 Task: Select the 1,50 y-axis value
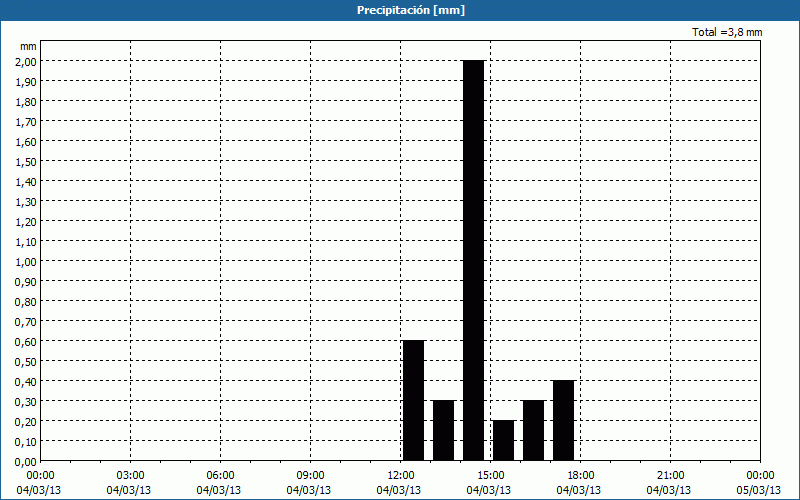tap(27, 161)
